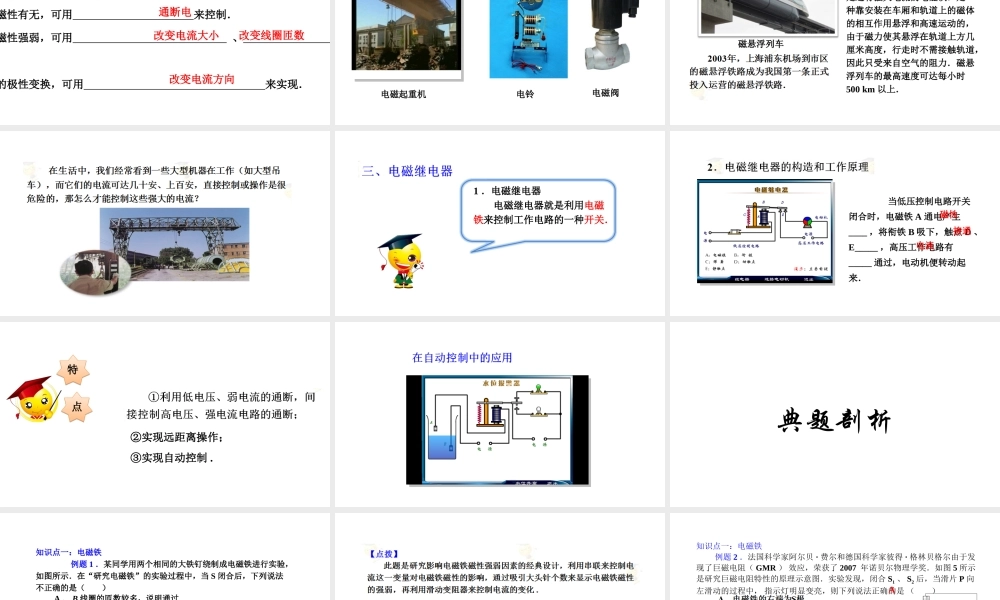The width and height of the screenshot is (1000, 600).
Task: Open the 典题剖析 title slide
Action: 835,414
